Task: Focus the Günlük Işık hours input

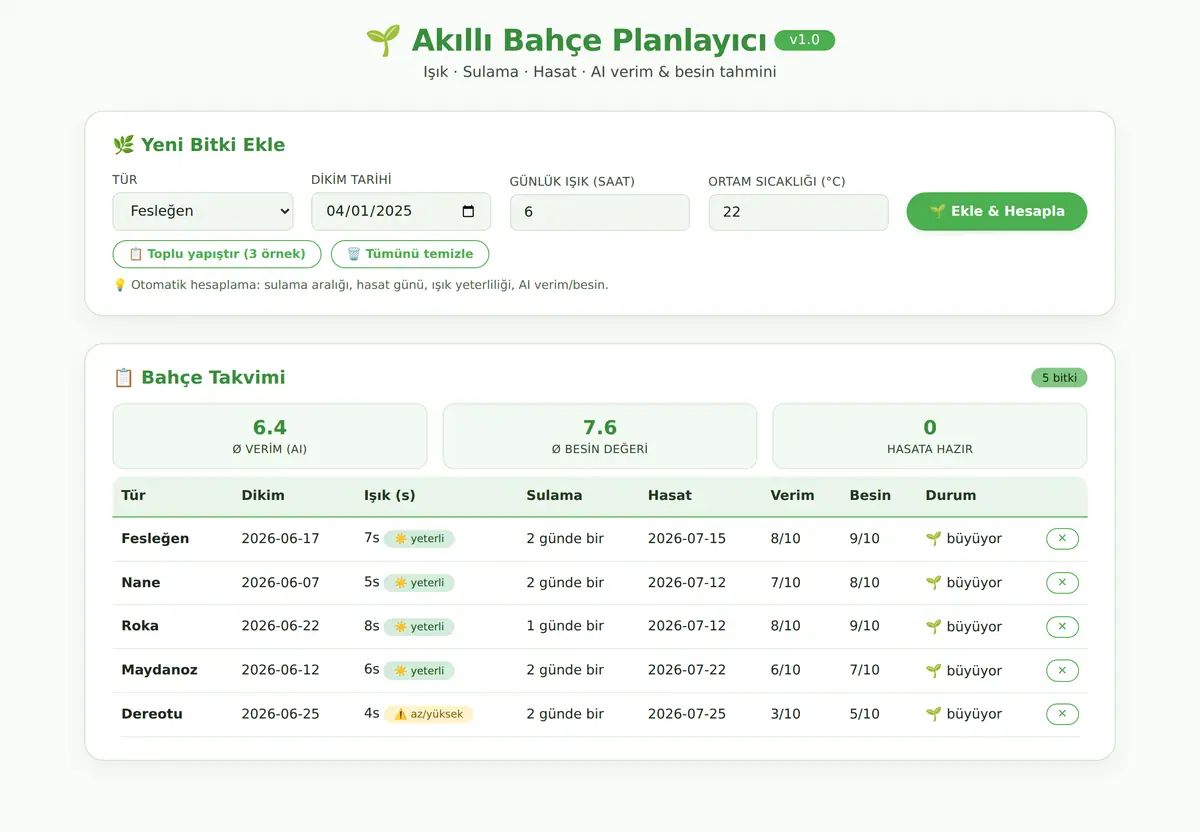Action: click(x=600, y=212)
